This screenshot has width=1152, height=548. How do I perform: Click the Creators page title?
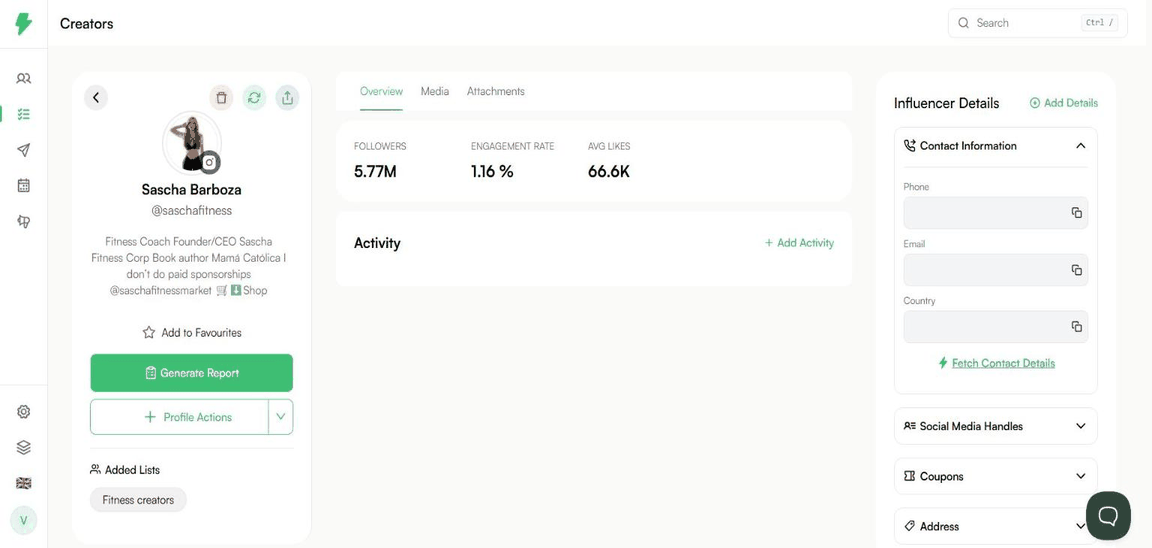(87, 24)
